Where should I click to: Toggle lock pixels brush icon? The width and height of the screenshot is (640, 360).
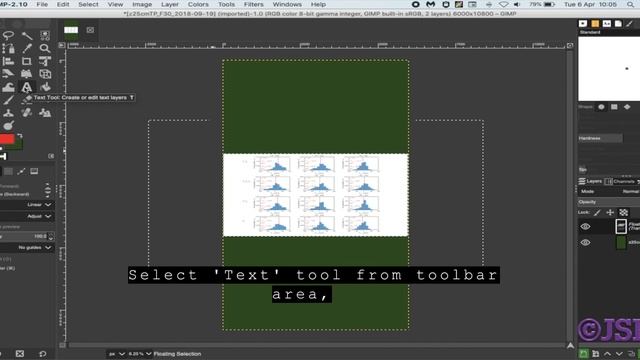point(597,212)
